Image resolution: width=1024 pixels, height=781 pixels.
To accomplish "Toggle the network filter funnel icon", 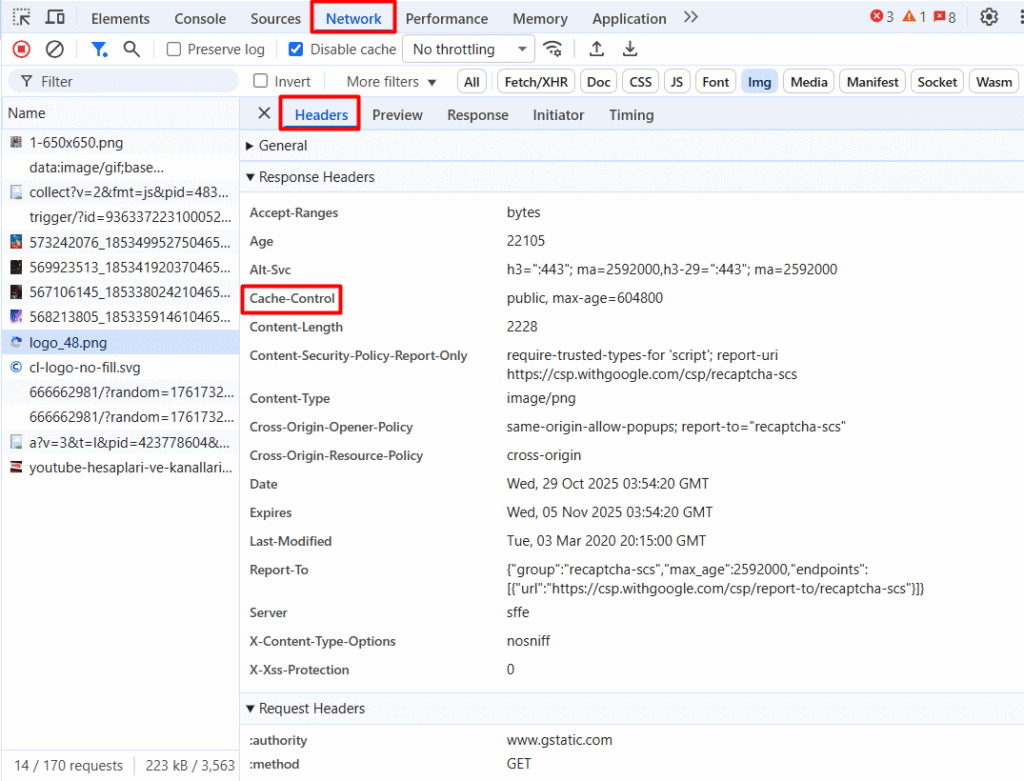I will click(99, 49).
